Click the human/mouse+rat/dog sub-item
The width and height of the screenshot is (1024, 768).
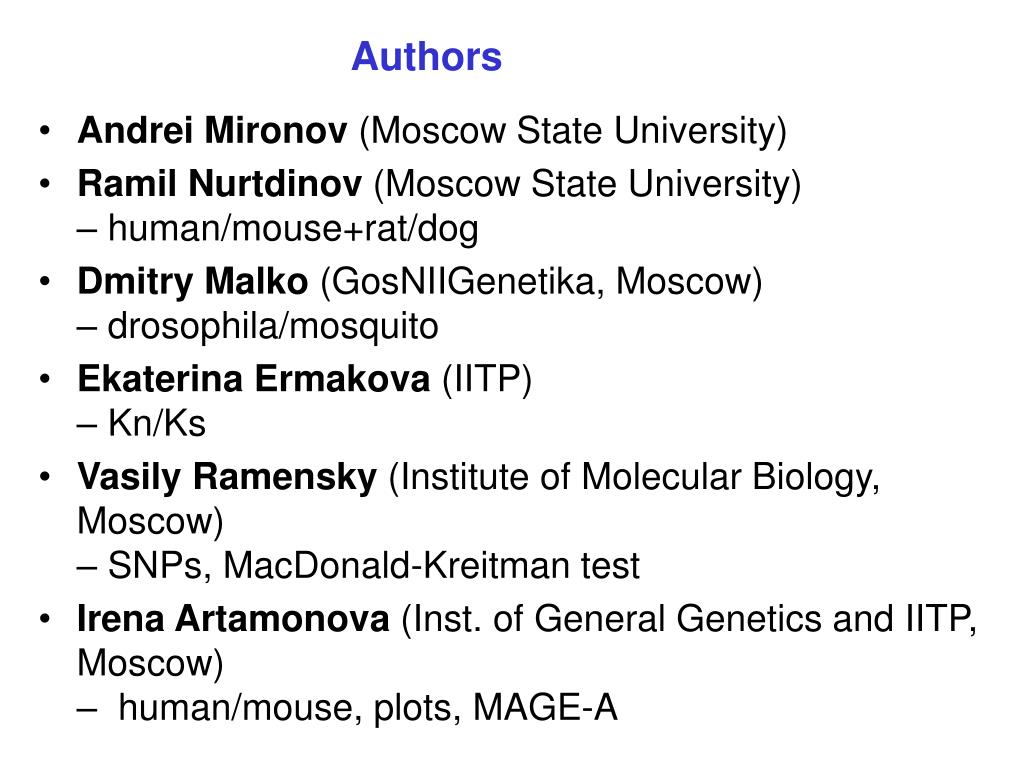coord(278,229)
